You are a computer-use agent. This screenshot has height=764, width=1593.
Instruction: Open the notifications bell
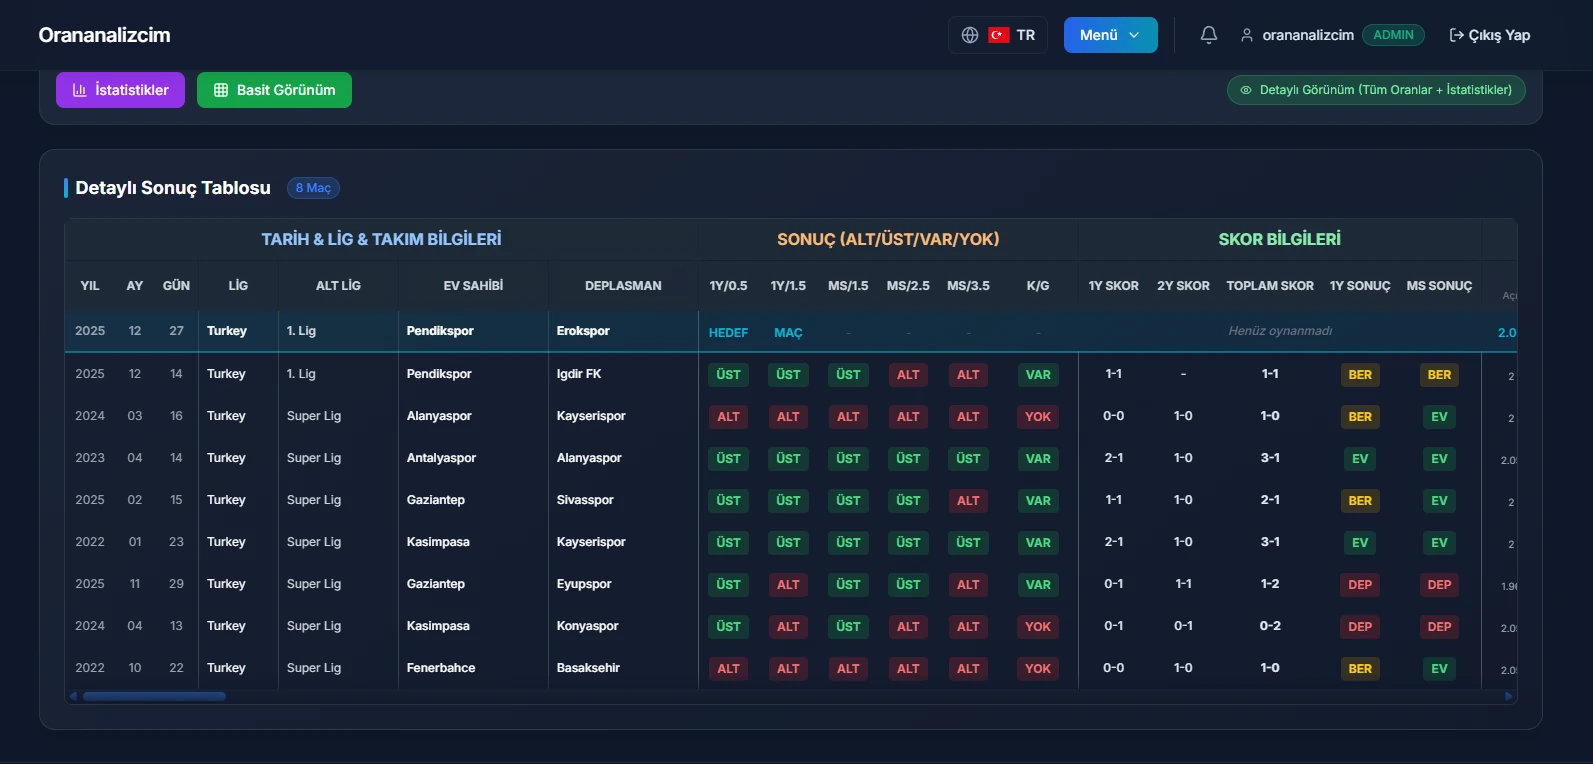click(x=1209, y=35)
